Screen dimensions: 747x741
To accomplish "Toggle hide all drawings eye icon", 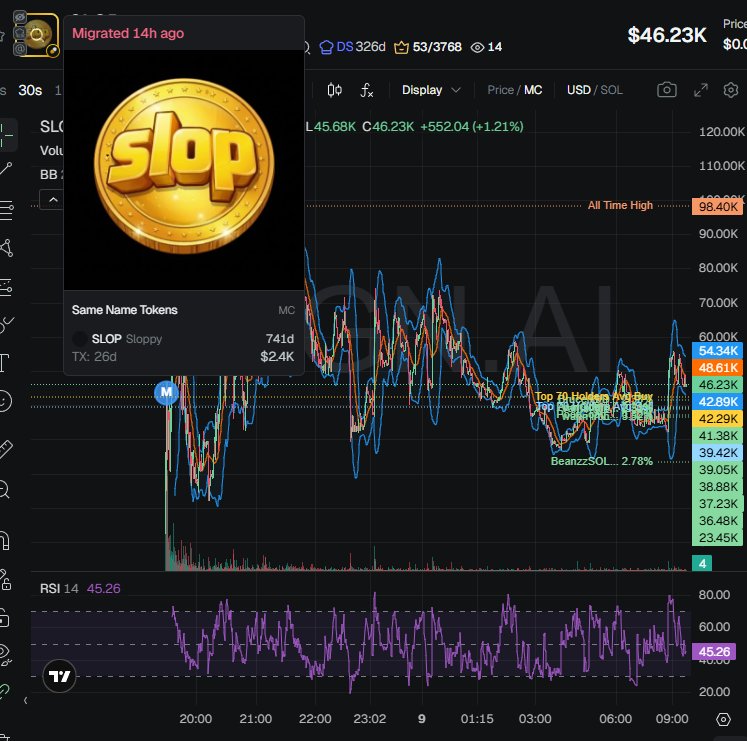I will (6, 653).
